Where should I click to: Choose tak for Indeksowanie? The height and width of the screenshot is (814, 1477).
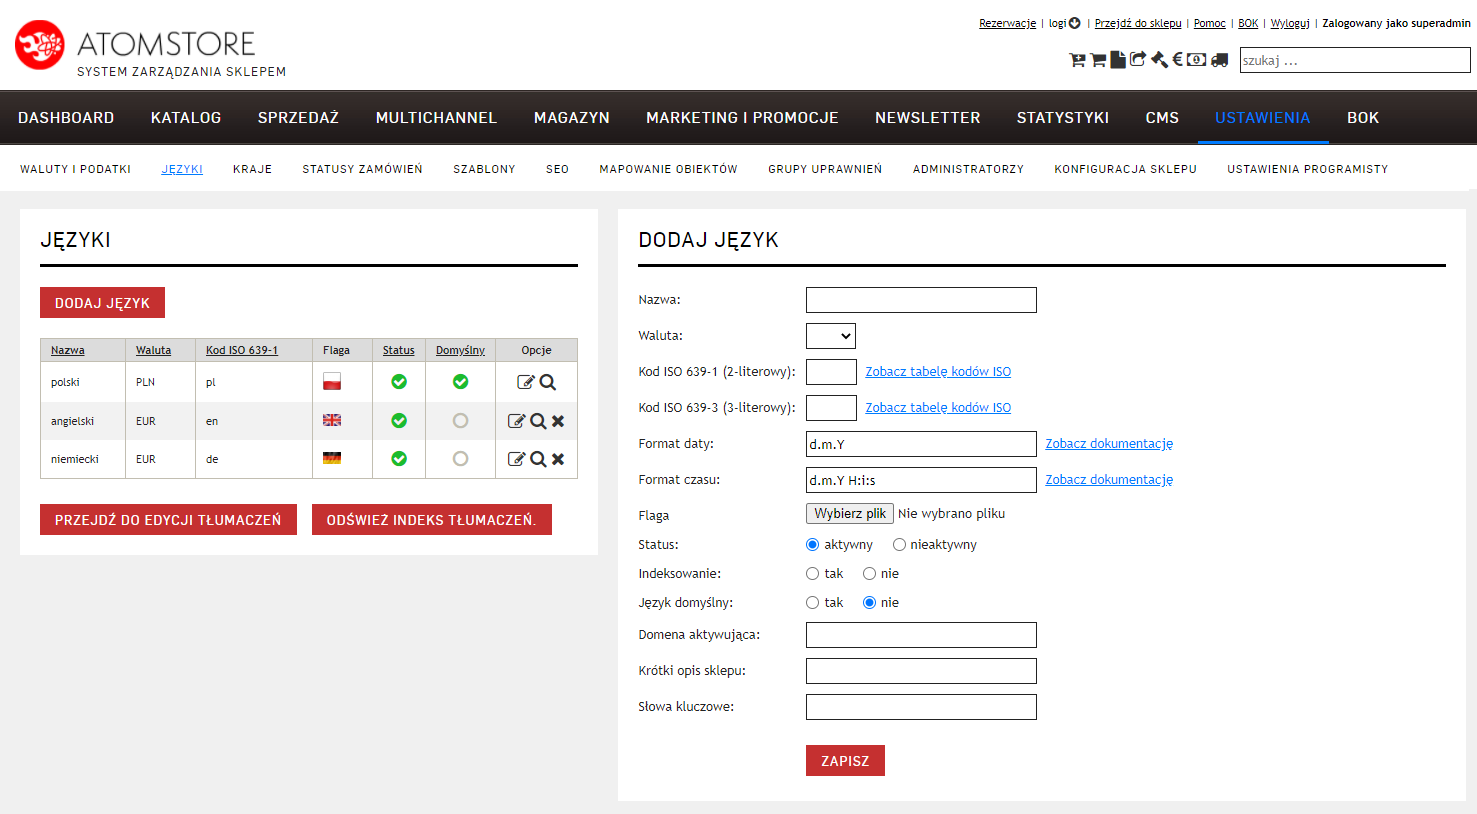[x=812, y=574]
